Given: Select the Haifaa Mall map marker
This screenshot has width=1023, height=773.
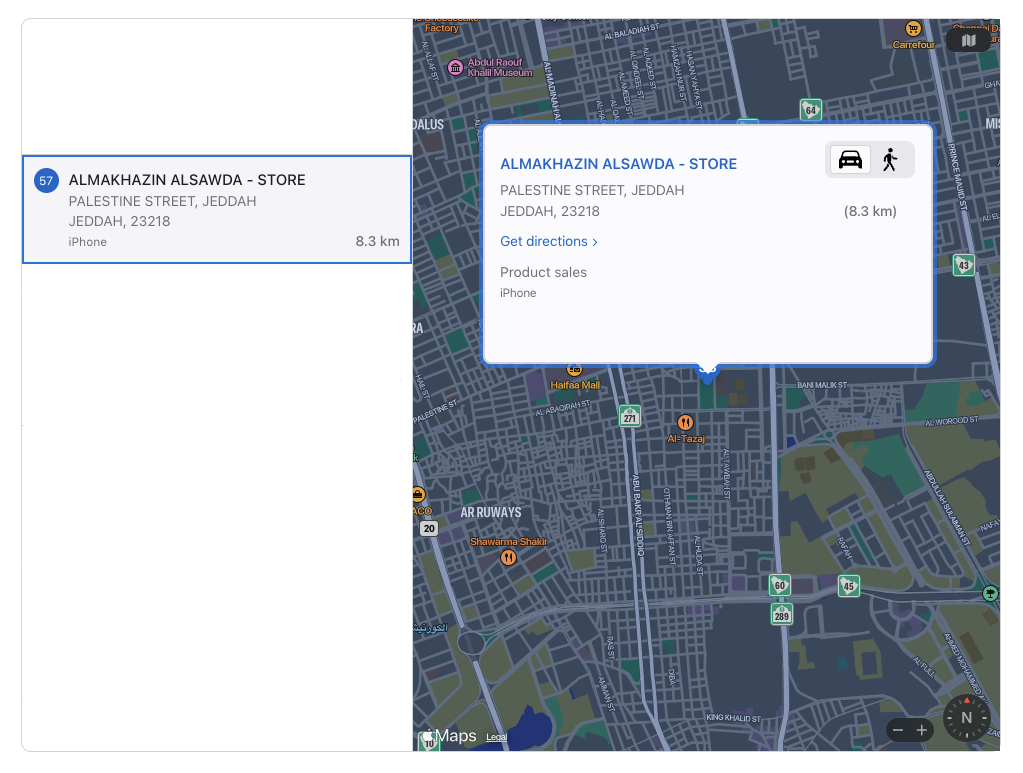Looking at the screenshot, I should pos(575,369).
